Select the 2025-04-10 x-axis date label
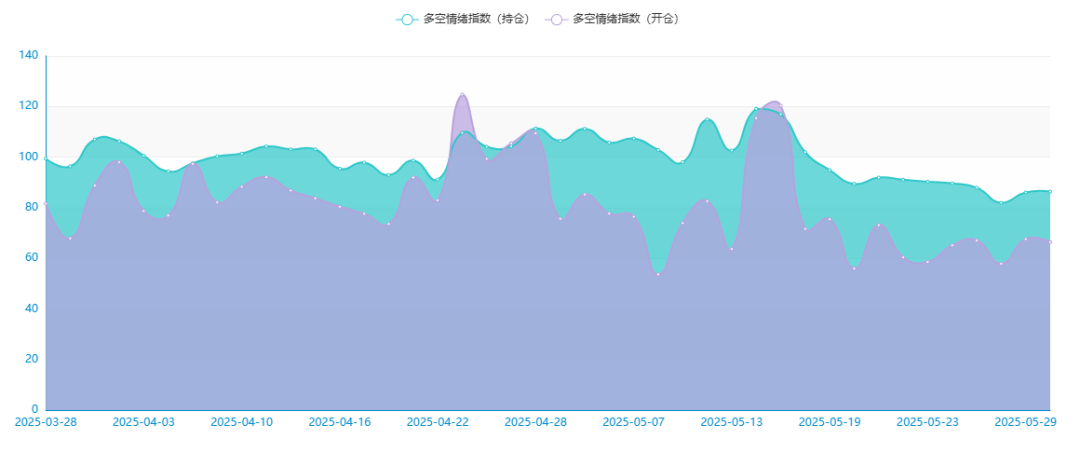This screenshot has width=1080, height=466. (x=241, y=423)
